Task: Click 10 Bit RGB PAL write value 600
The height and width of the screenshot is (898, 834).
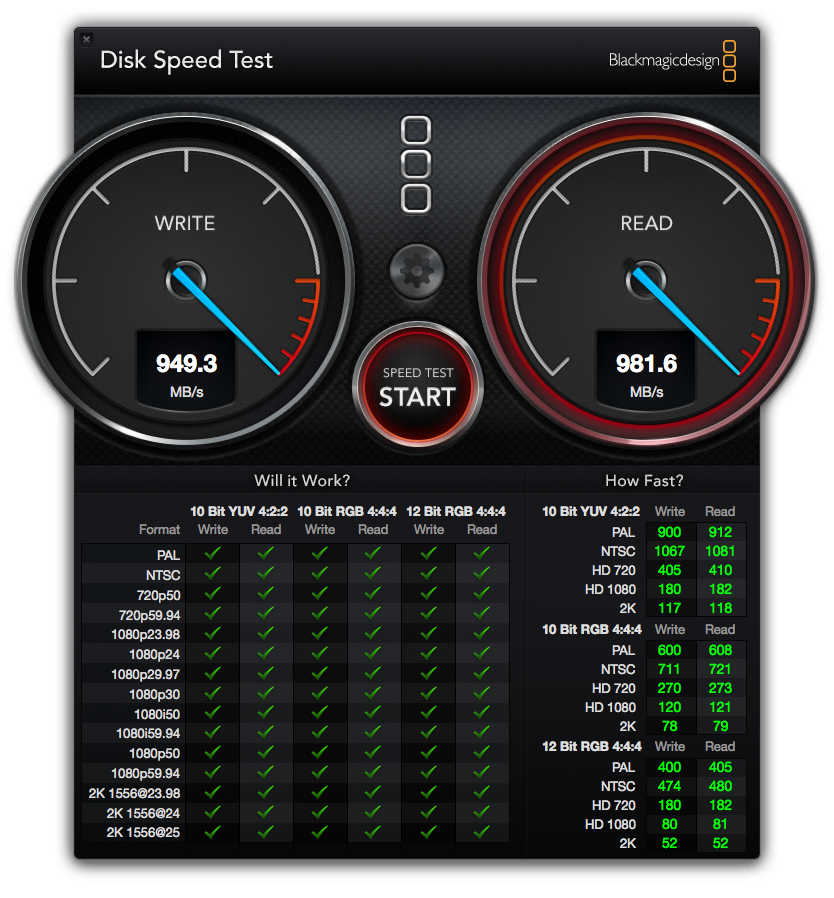Action: (669, 650)
